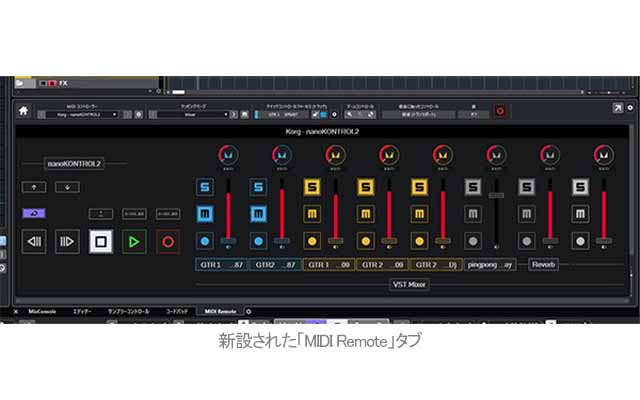Click yellow circle button on GTR 2 ..D) channel
Screen dimensions: 640x400
click(x=420, y=241)
